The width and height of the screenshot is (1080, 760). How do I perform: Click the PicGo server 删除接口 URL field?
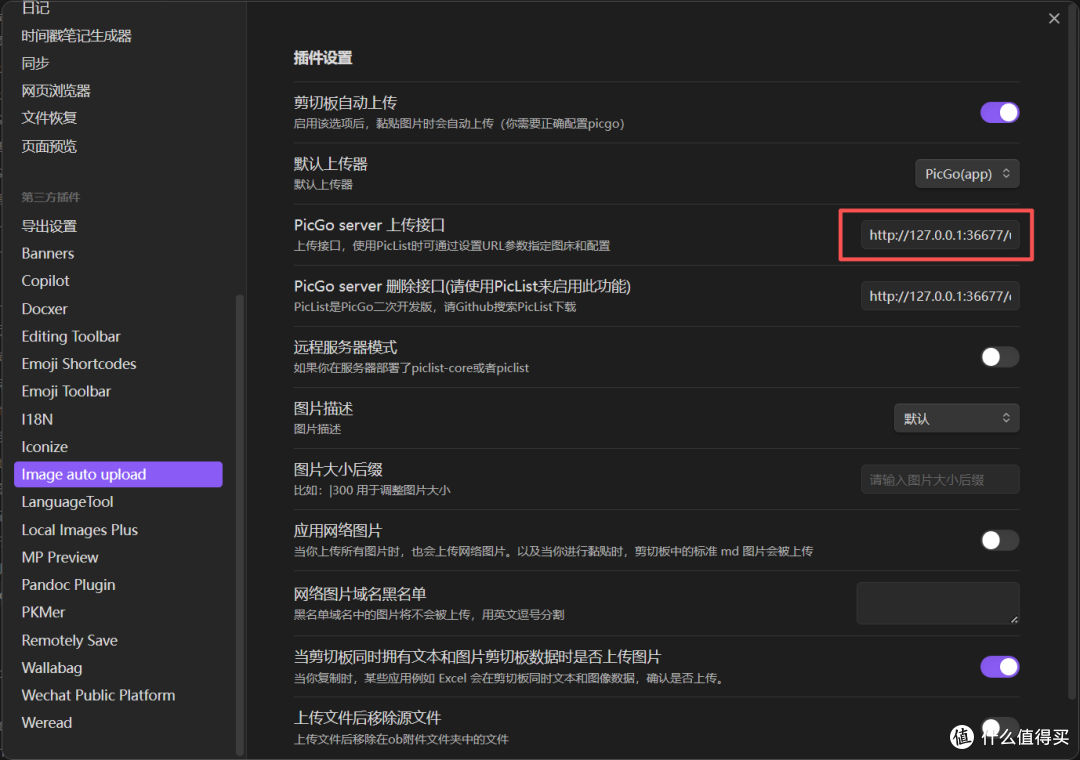(939, 296)
